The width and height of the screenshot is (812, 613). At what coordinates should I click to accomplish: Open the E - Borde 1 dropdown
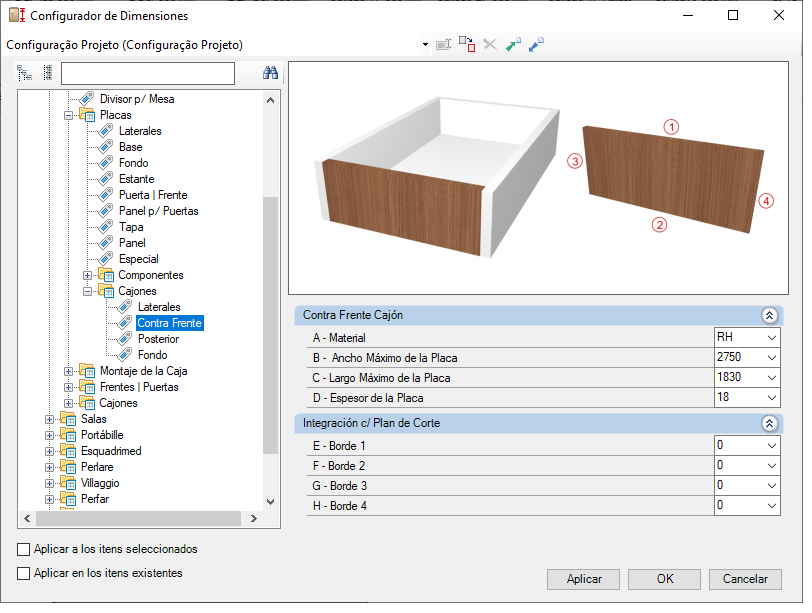coord(772,446)
